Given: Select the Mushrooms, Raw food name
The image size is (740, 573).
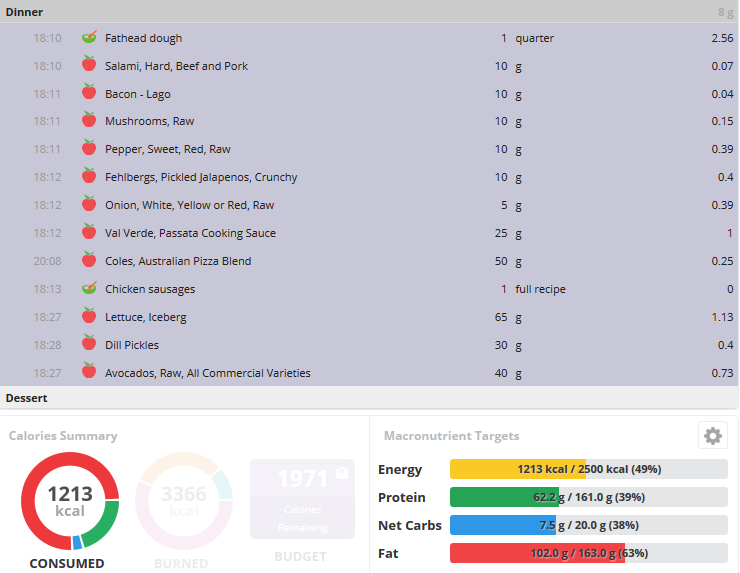Looking at the screenshot, I should [150, 121].
